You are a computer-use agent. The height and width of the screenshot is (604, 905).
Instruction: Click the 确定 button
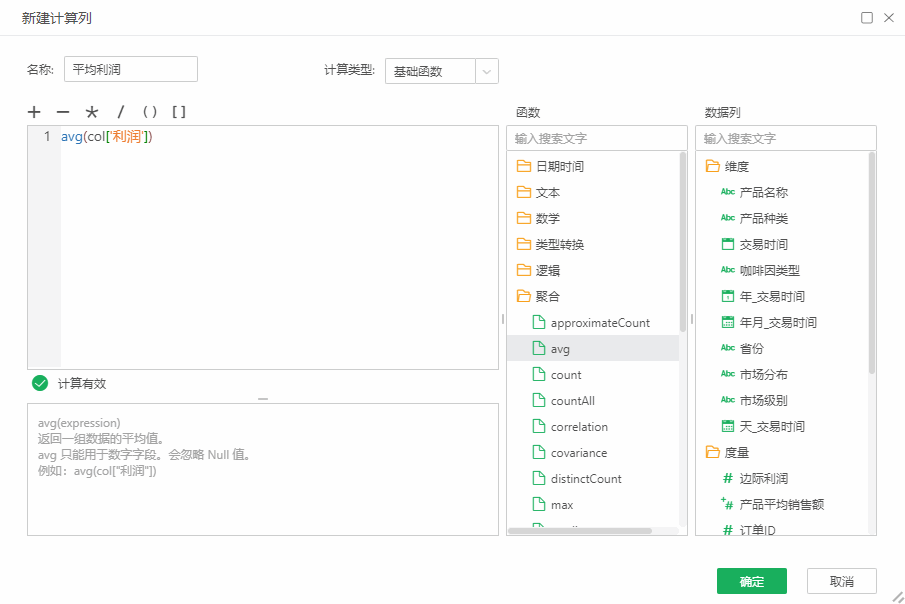pos(751,581)
